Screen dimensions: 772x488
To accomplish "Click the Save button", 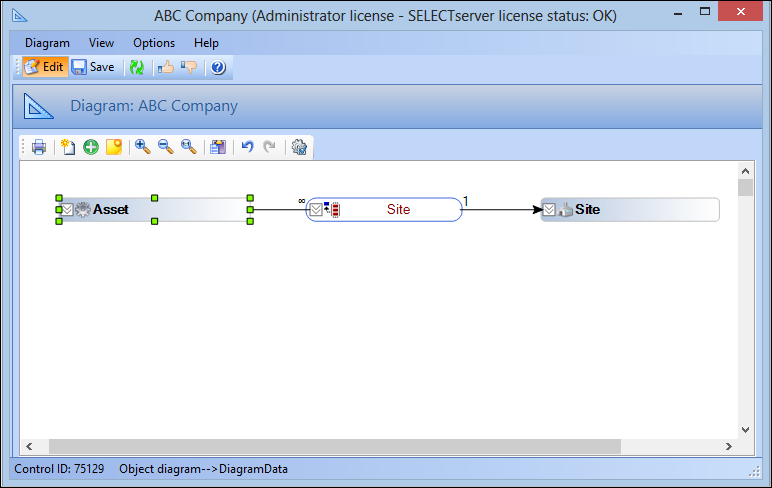I will [x=94, y=67].
